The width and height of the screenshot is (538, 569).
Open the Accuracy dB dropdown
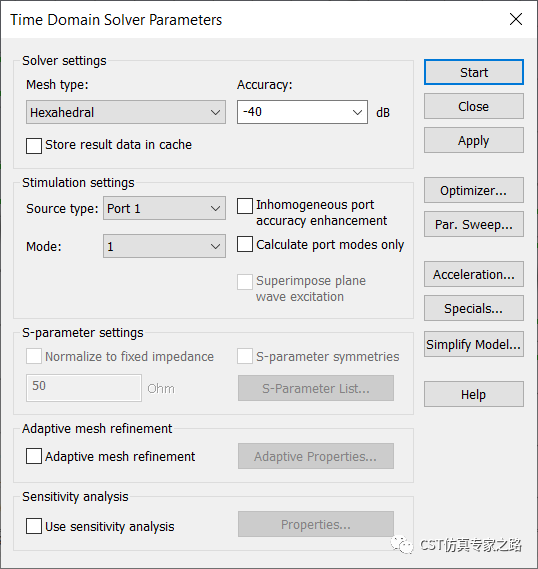coord(357,112)
